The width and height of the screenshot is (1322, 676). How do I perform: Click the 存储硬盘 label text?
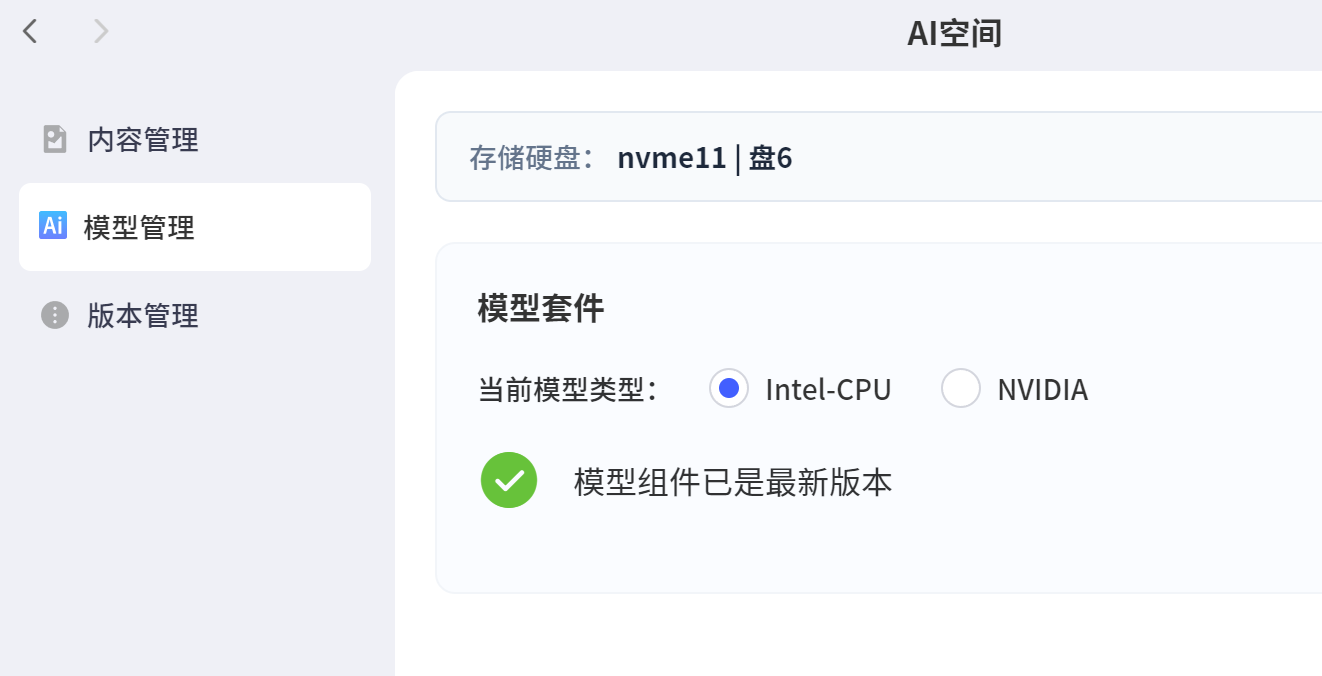[x=532, y=158]
